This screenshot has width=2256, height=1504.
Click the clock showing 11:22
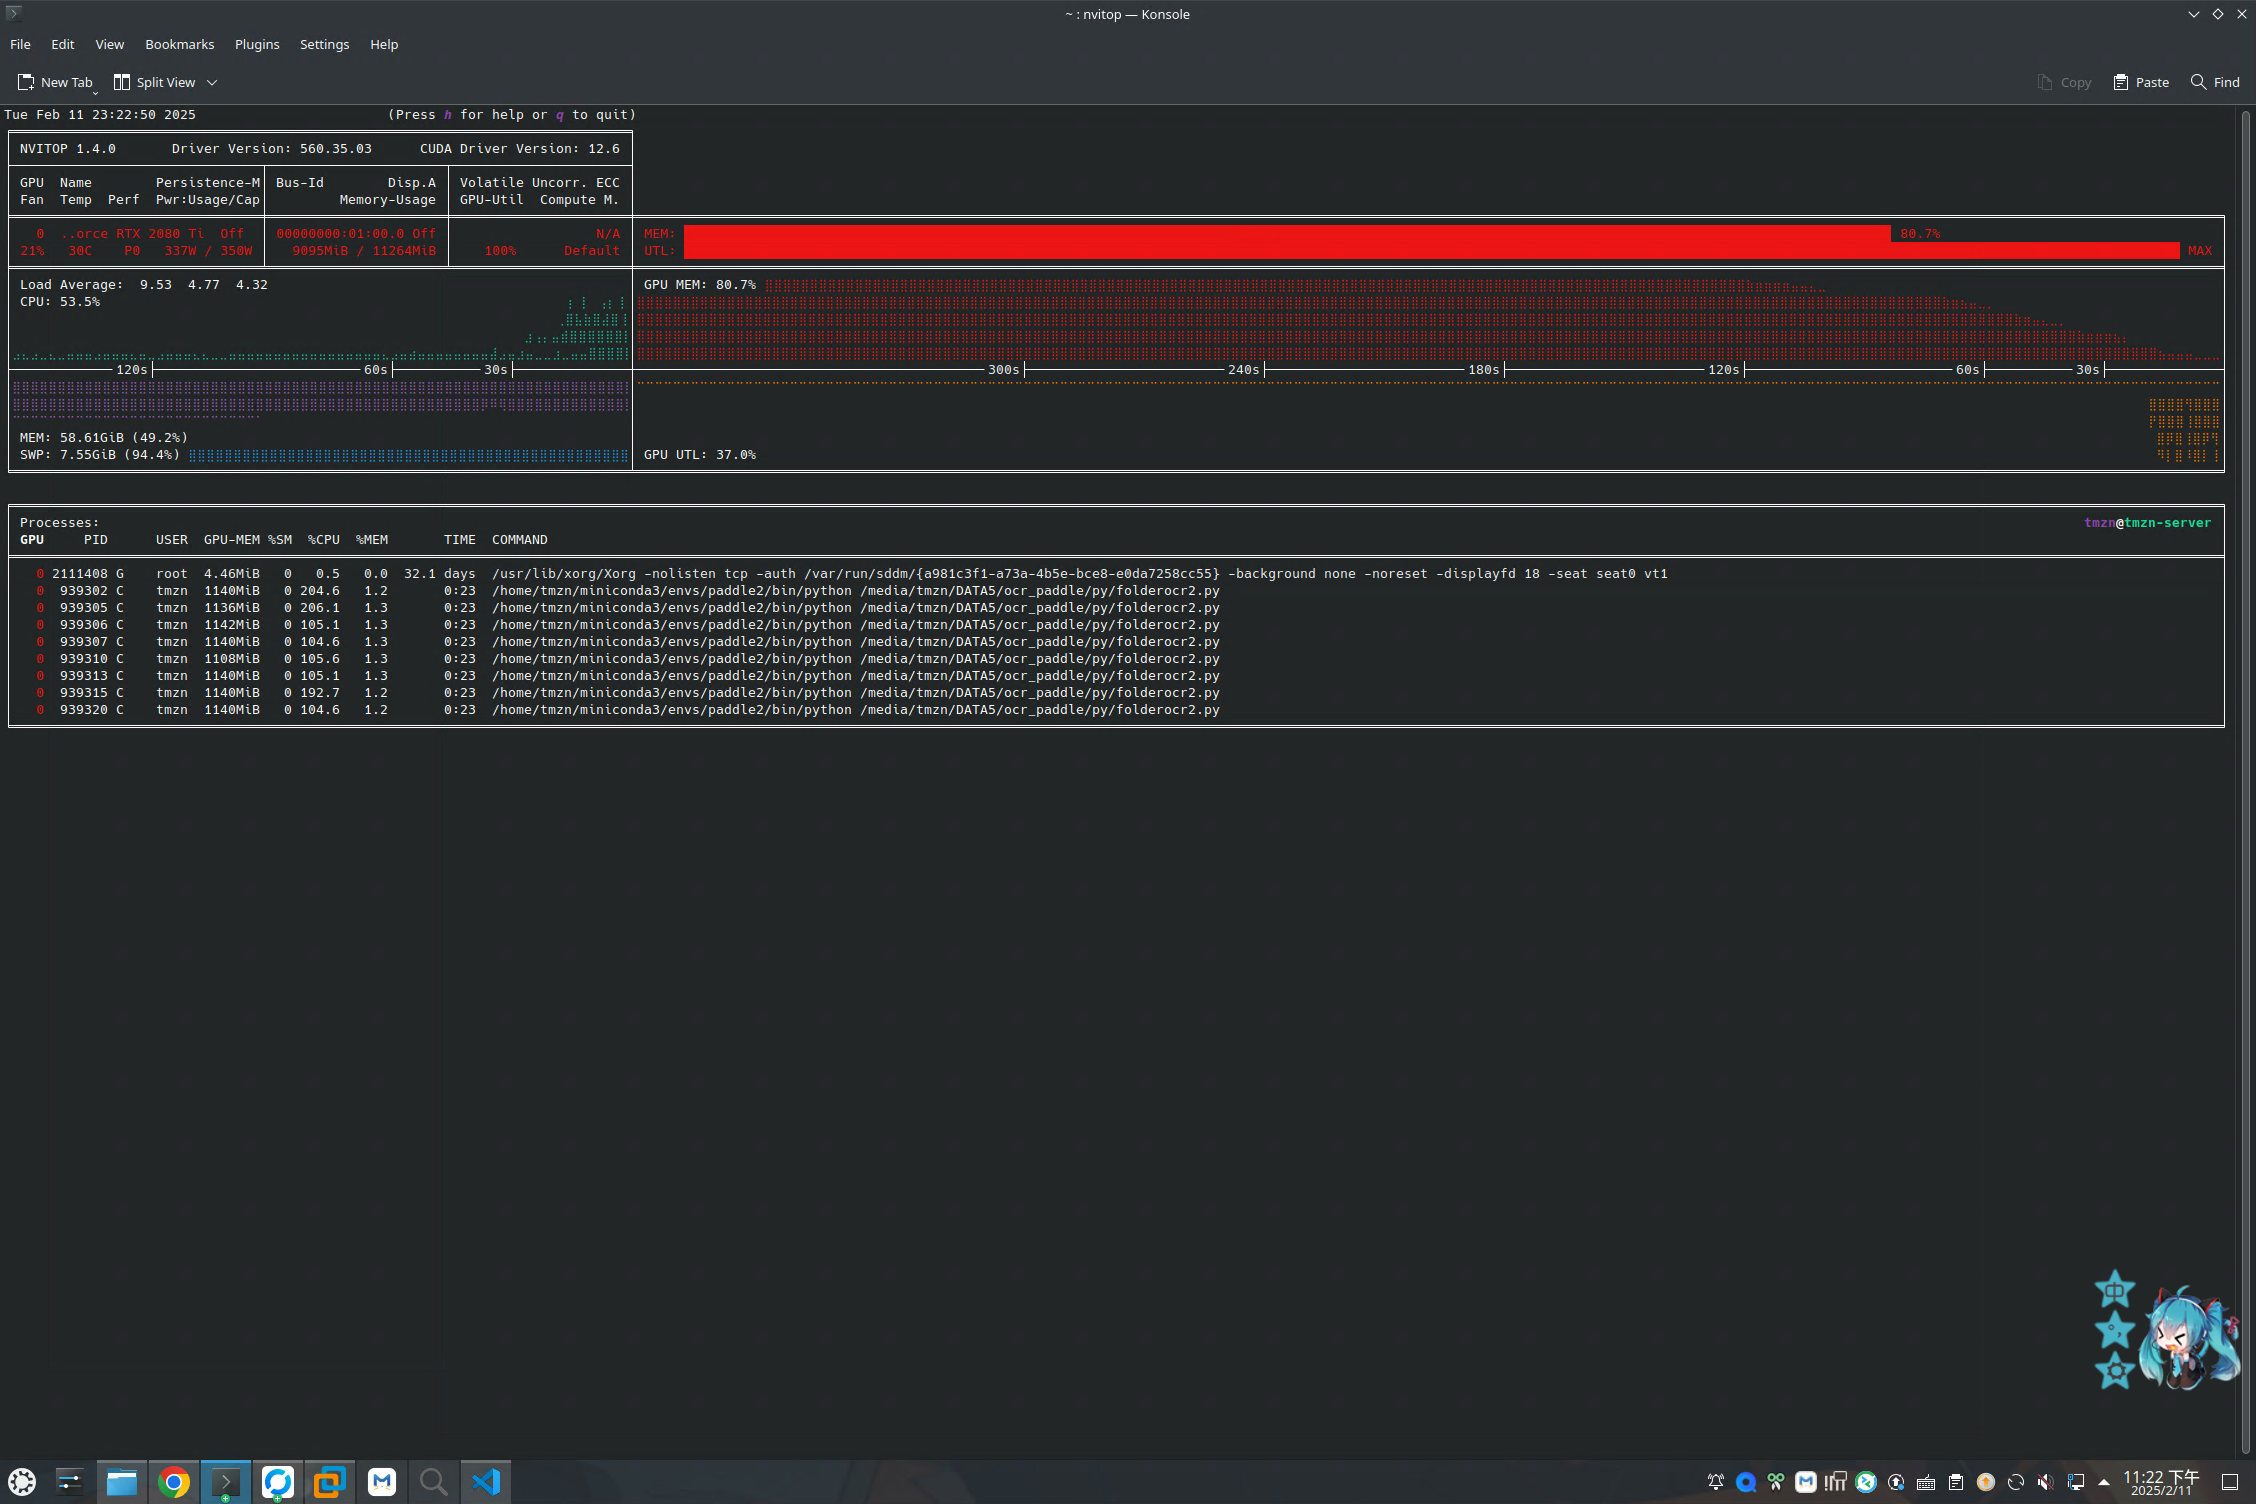click(2160, 1481)
